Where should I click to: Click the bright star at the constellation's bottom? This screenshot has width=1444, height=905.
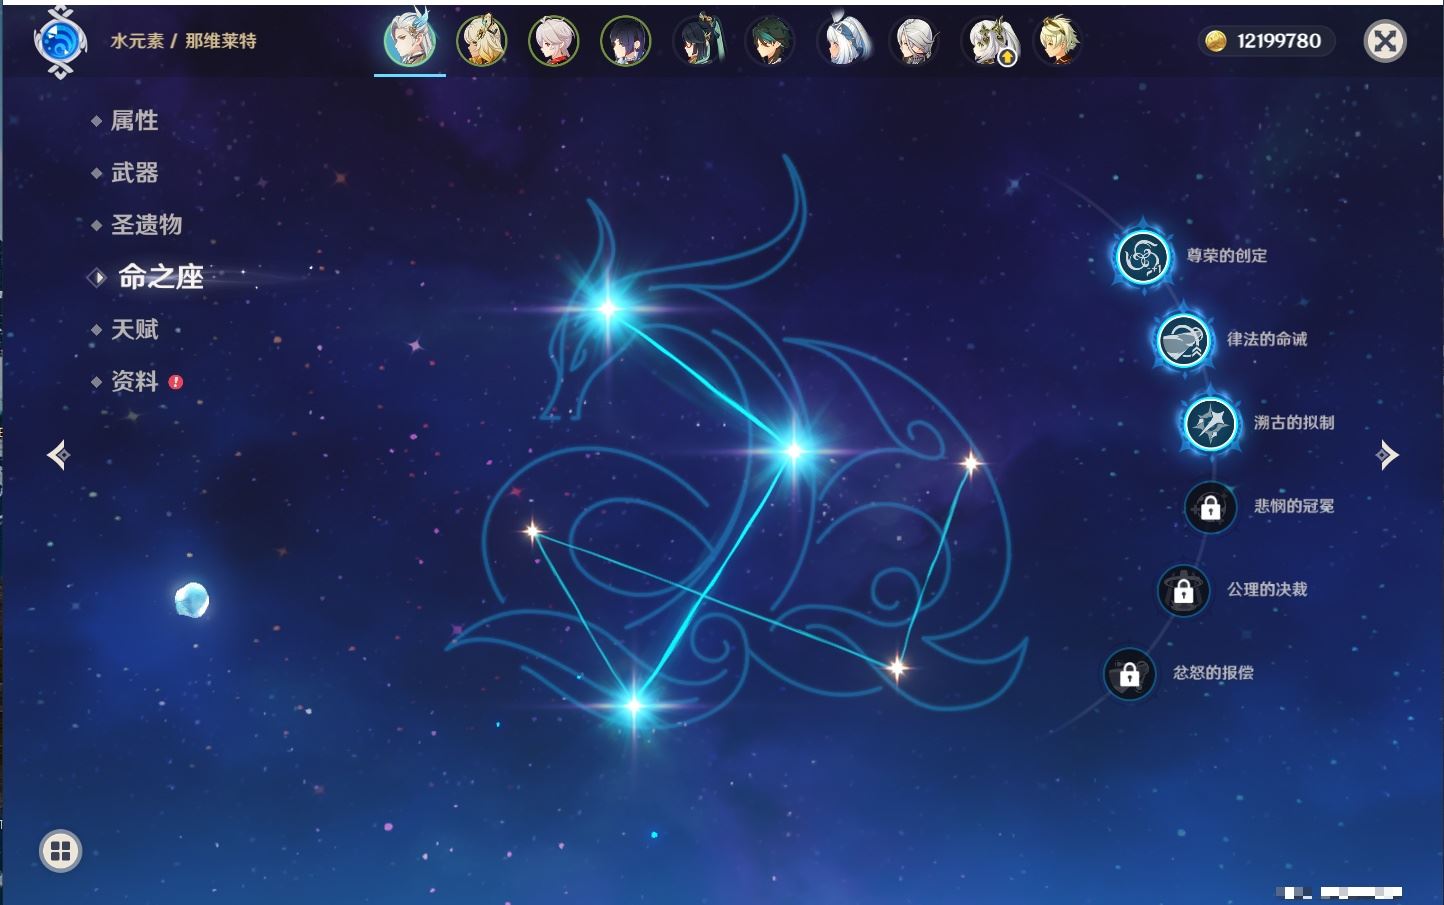634,706
